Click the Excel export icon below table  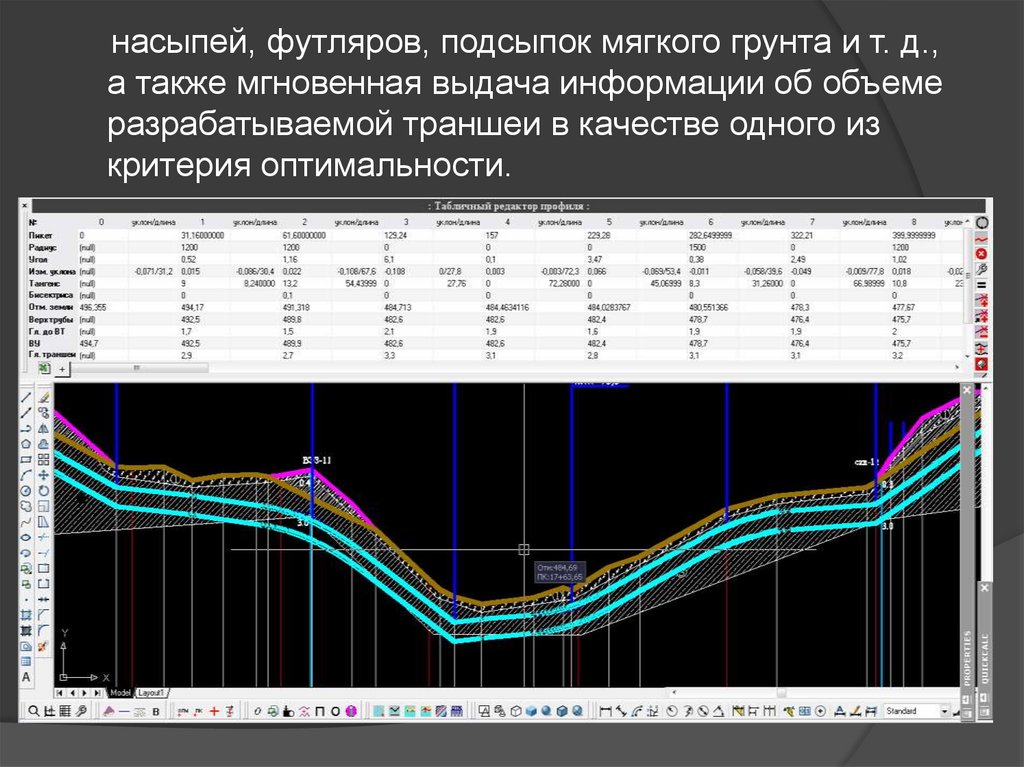[x=43, y=368]
